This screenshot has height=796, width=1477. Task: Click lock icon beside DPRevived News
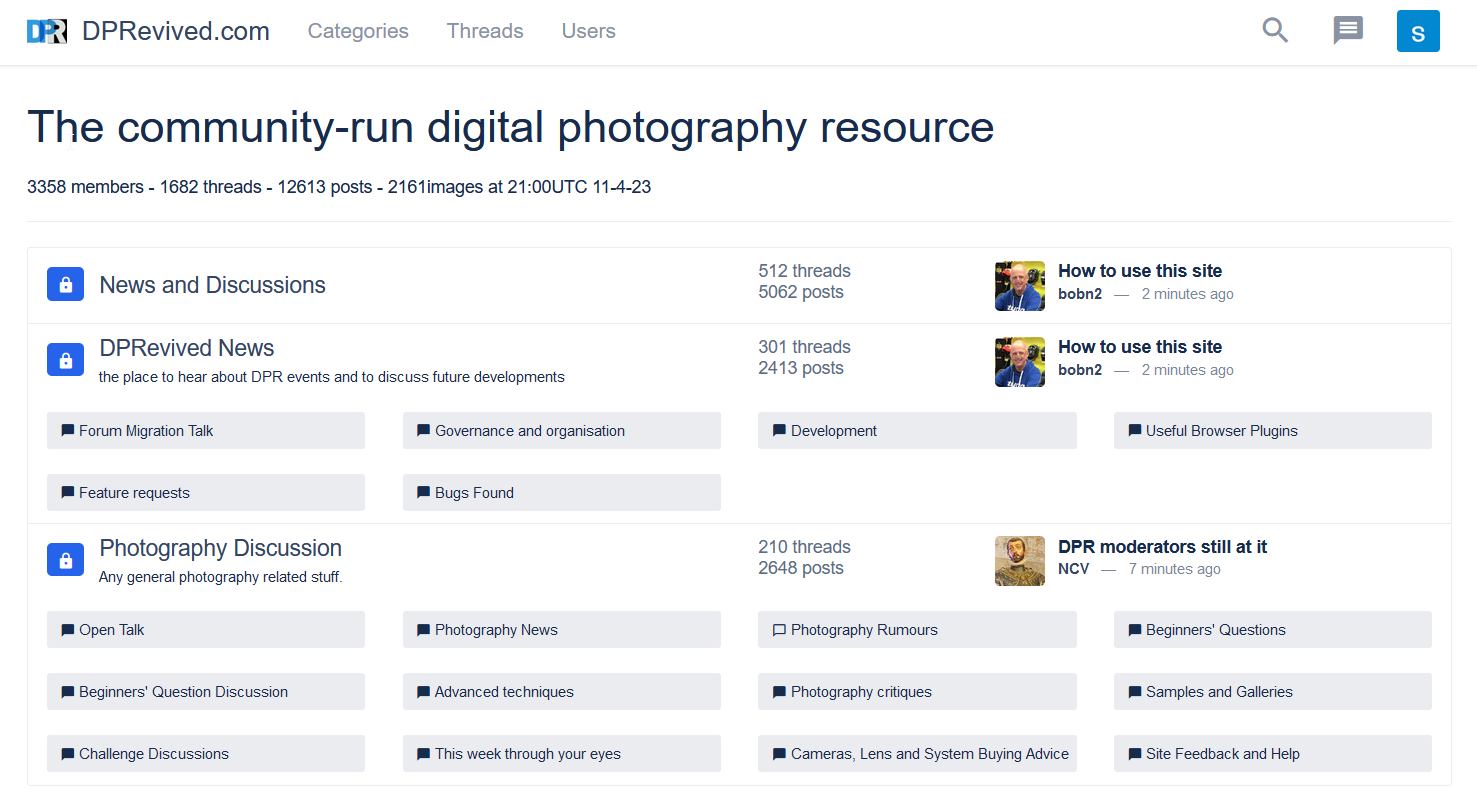pyautogui.click(x=65, y=358)
